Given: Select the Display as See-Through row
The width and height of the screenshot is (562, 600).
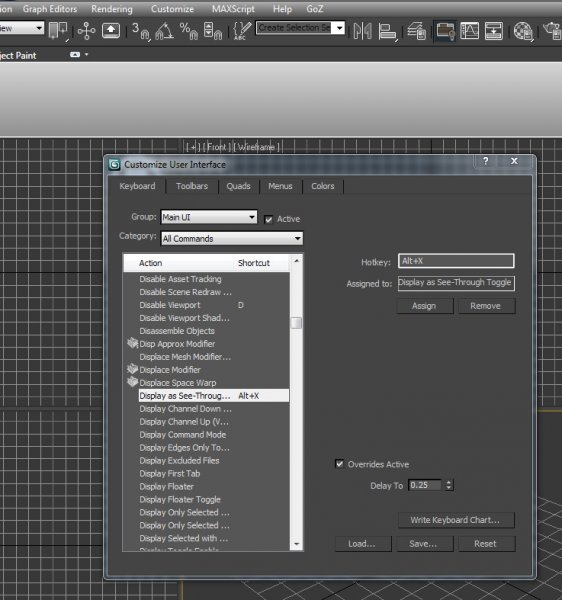Looking at the screenshot, I should [x=213, y=396].
